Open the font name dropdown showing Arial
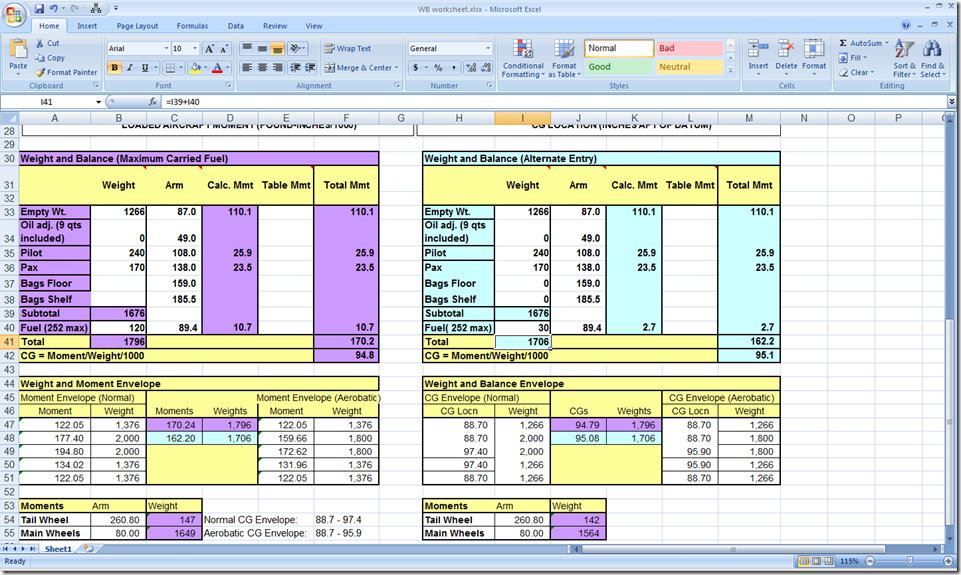Image resolution: width=961 pixels, height=575 pixels. 165,48
